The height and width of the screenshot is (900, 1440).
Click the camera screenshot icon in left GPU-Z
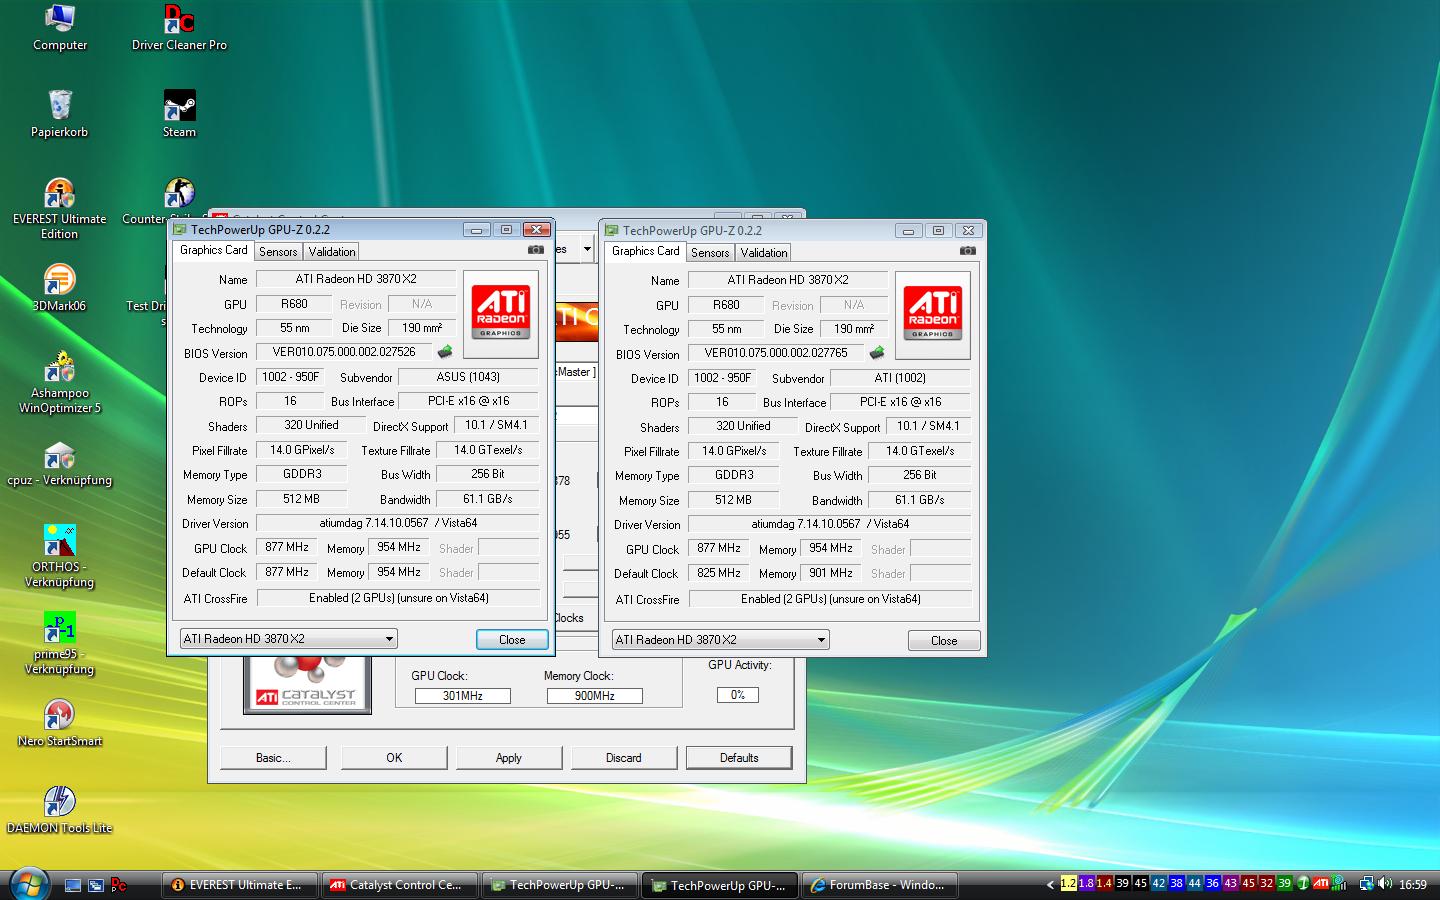tap(536, 250)
